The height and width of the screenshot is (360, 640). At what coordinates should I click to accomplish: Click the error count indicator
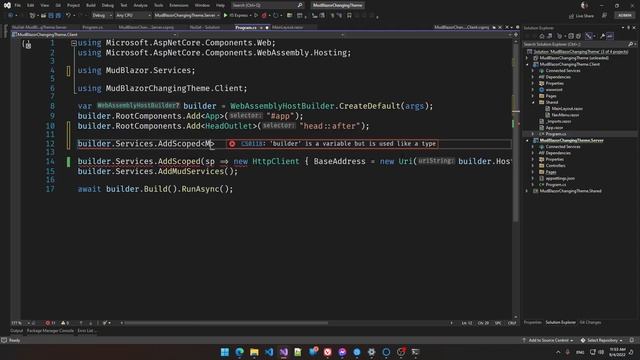50,323
